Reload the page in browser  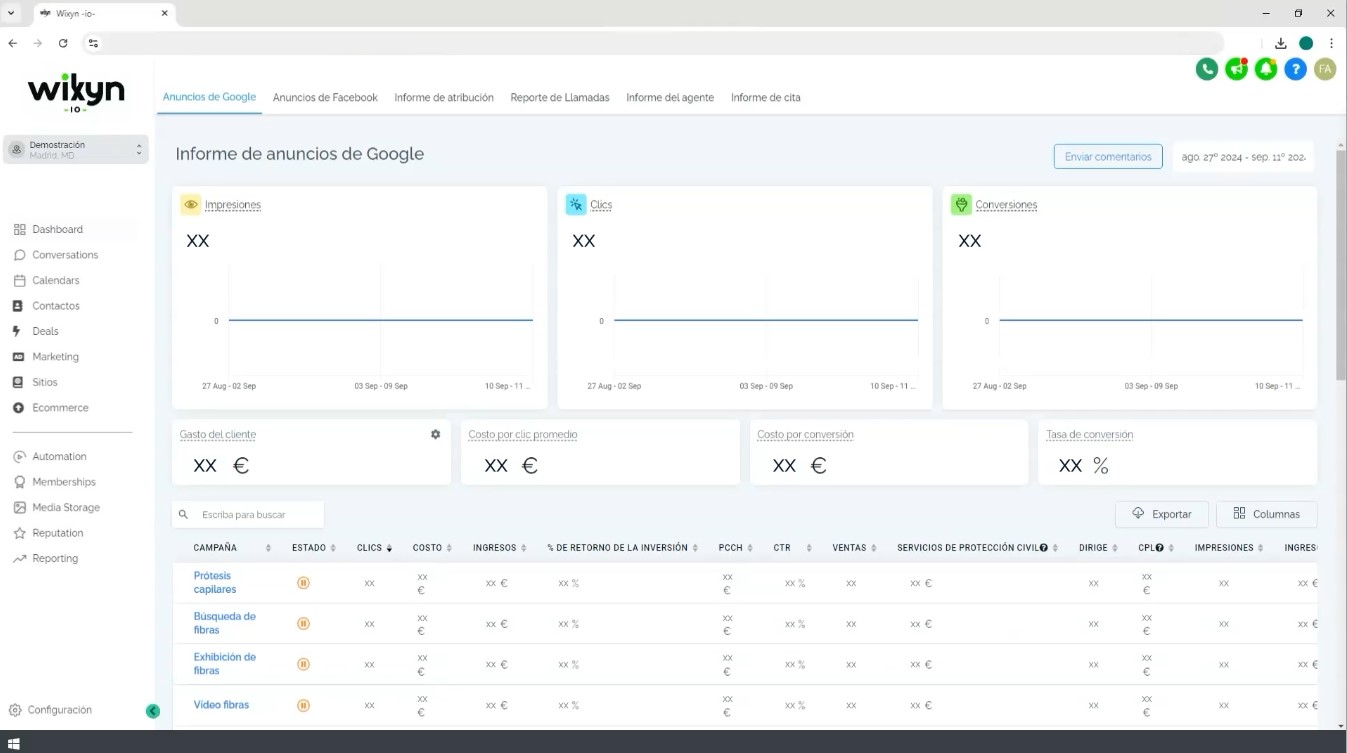pyautogui.click(x=63, y=43)
